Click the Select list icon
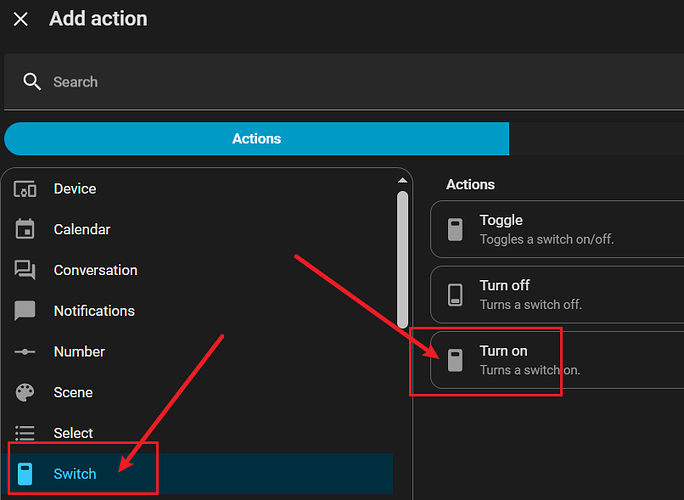 coord(25,433)
